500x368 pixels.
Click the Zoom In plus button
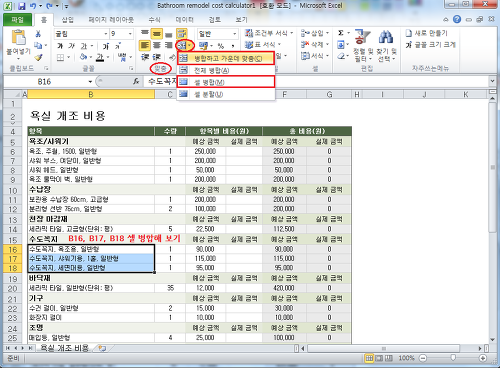(482, 358)
